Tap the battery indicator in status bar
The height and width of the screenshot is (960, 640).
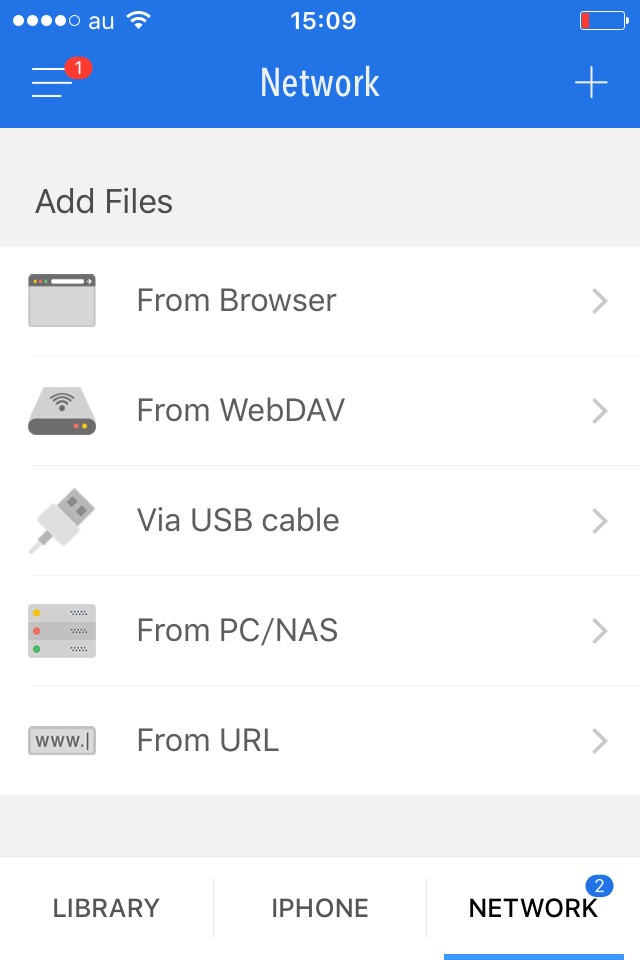click(602, 20)
